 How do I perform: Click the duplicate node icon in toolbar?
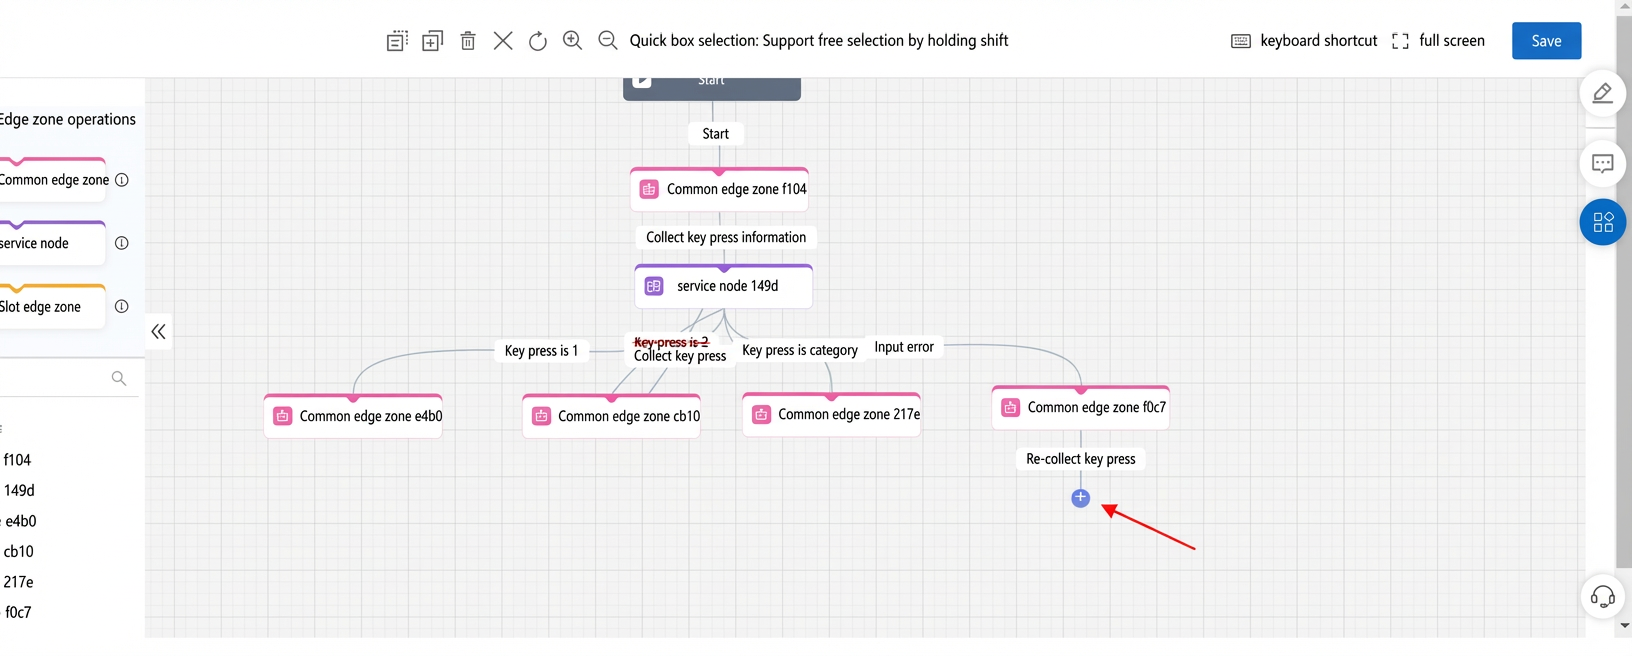tap(432, 41)
